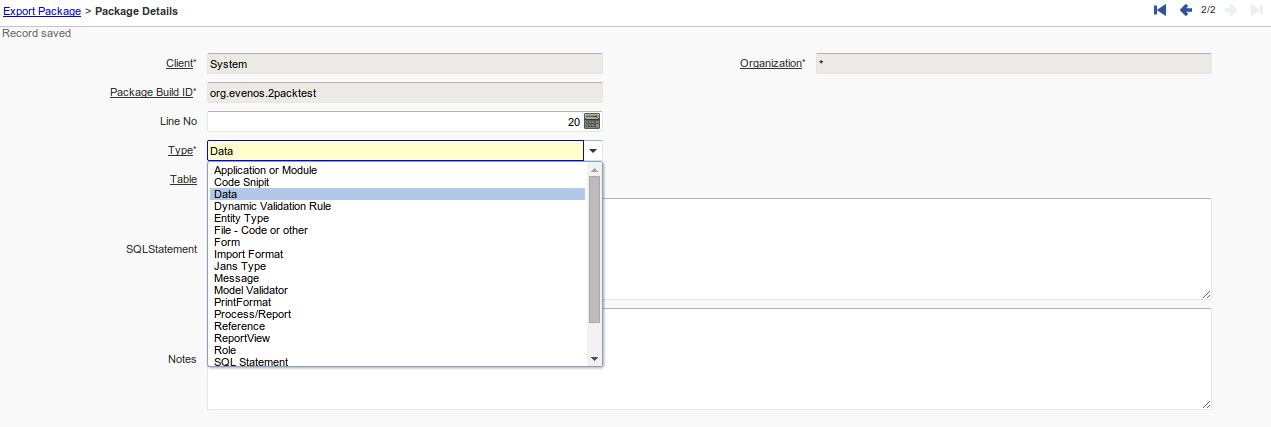Select 'Application or Module' from the list

pos(265,170)
